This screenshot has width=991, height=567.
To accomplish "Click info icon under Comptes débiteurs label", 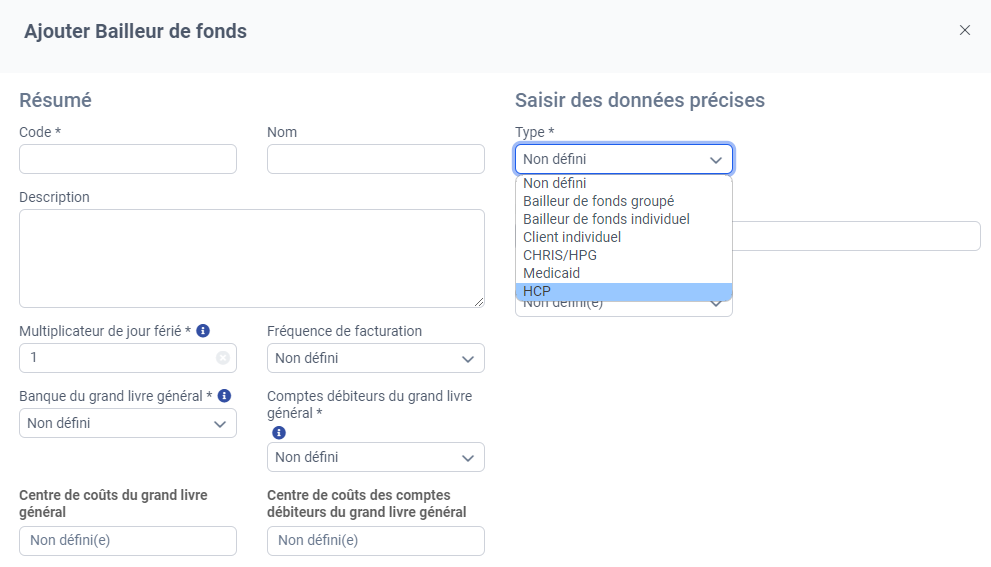I will [x=279, y=432].
